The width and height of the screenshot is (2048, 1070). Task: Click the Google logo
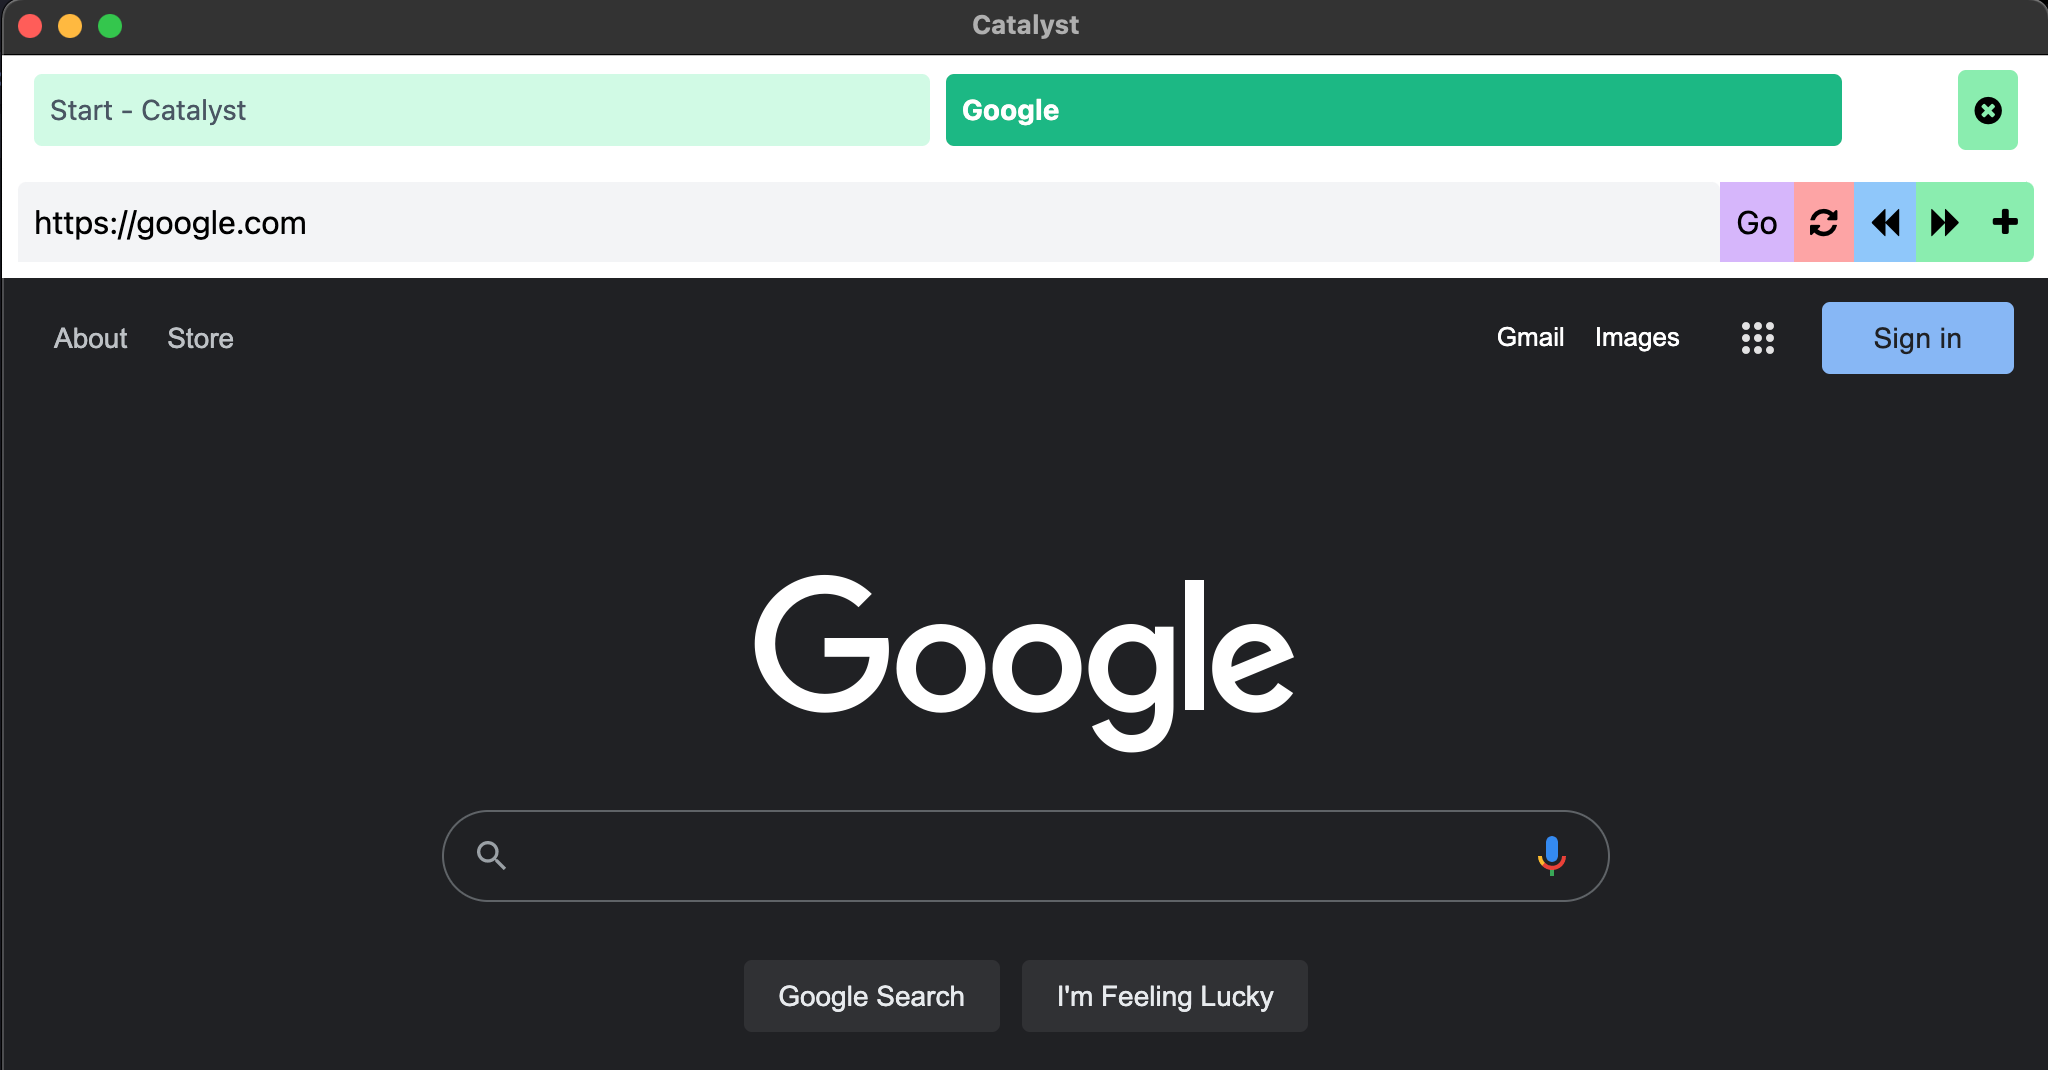point(1024,662)
